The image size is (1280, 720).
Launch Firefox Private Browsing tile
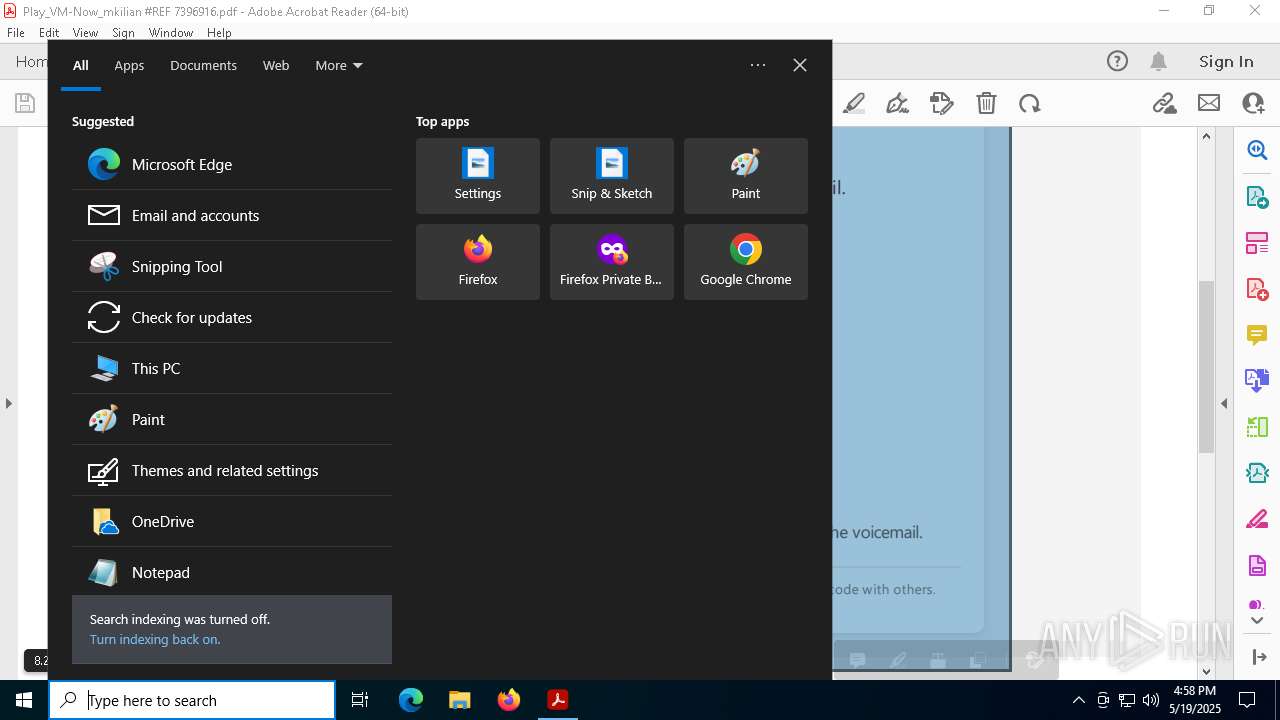(x=612, y=262)
